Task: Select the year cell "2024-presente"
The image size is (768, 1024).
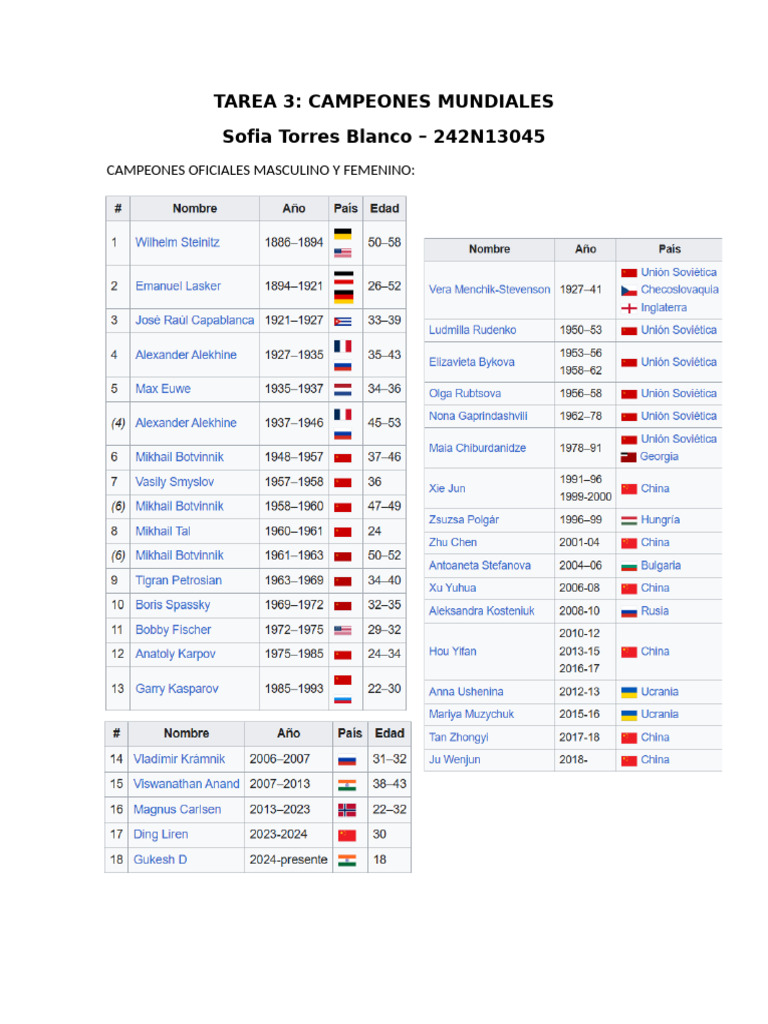Action: [x=288, y=859]
